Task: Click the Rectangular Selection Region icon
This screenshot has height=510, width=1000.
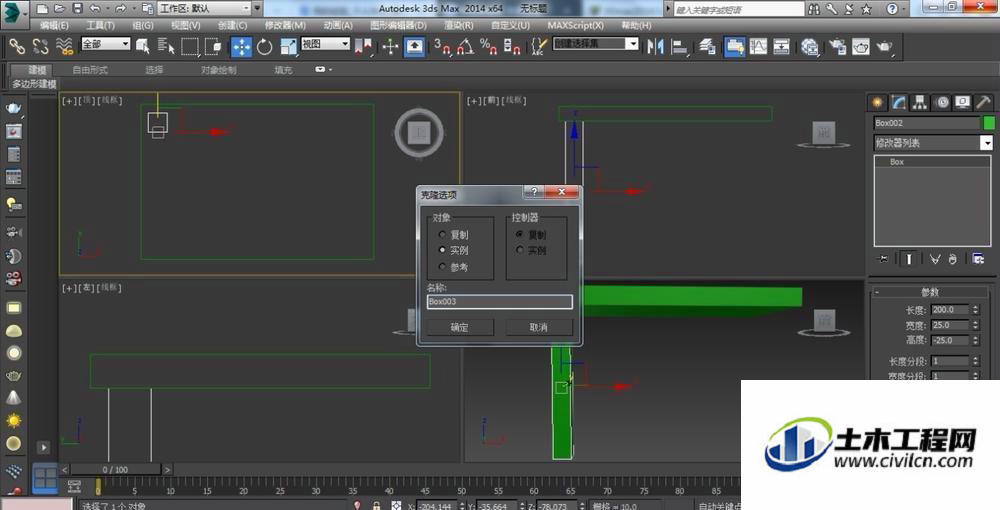Action: point(189,47)
